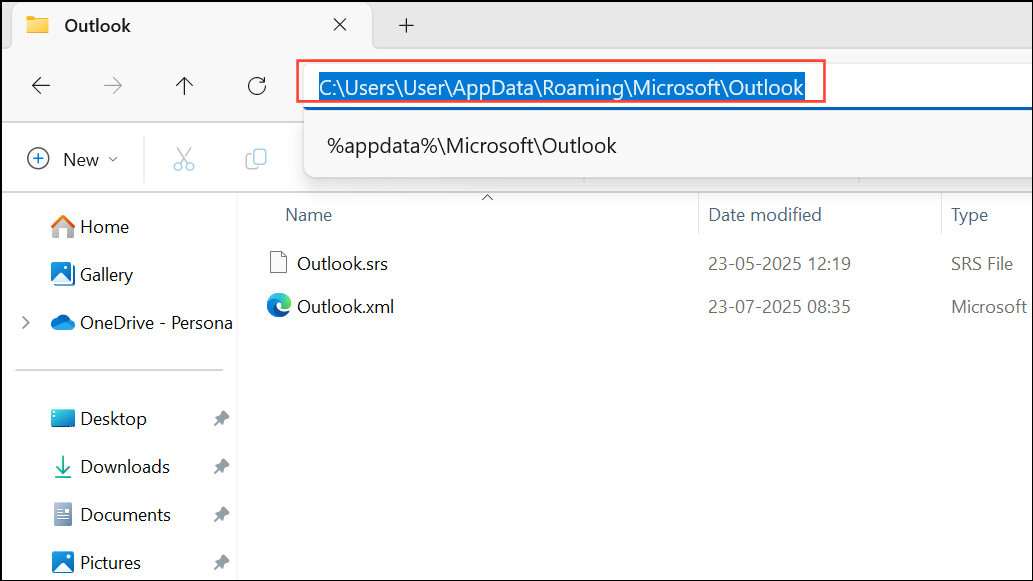Sort files by Type column
This screenshot has width=1033, height=581.
coord(969,215)
